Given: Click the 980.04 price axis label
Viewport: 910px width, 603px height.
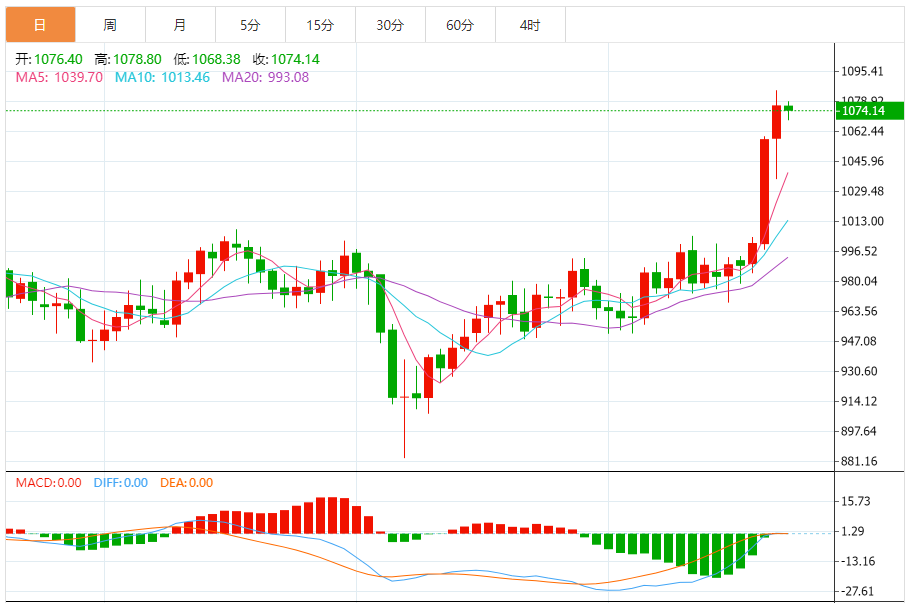Looking at the screenshot, I should [x=860, y=281].
